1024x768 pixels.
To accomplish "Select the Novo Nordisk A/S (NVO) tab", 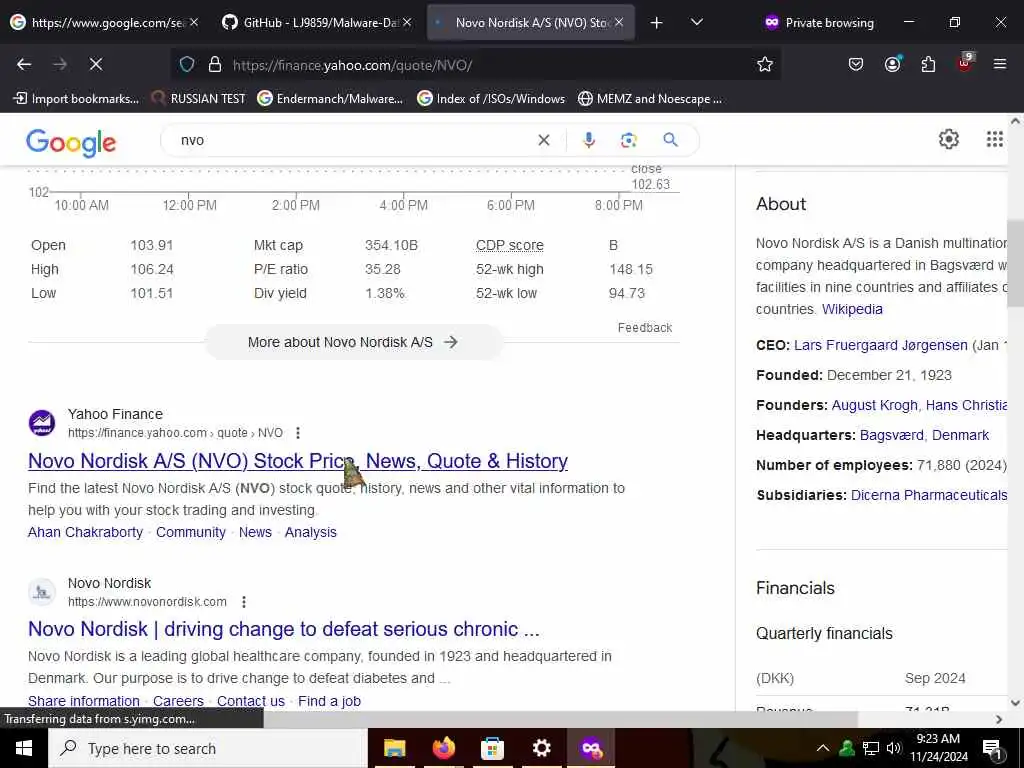I will pos(530,22).
